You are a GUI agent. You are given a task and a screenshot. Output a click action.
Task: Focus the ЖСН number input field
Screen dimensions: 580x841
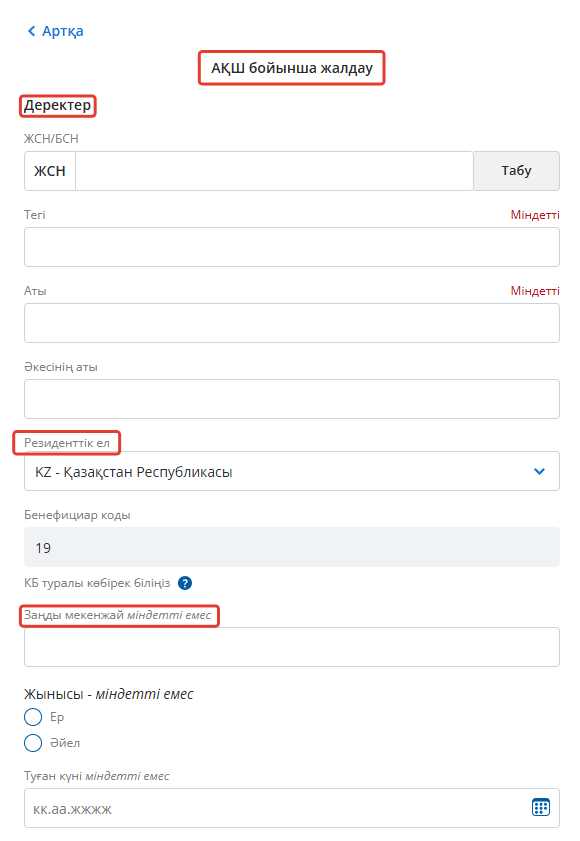click(x=274, y=171)
